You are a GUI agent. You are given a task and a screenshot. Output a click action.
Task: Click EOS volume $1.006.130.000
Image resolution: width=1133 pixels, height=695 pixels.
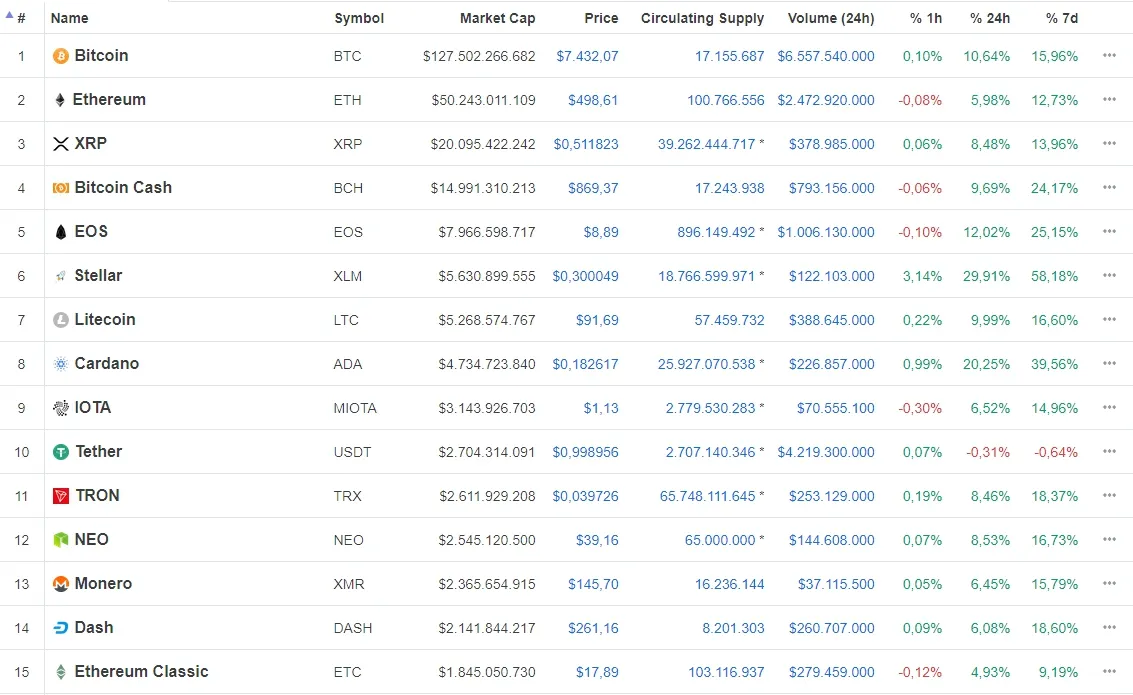tap(826, 233)
